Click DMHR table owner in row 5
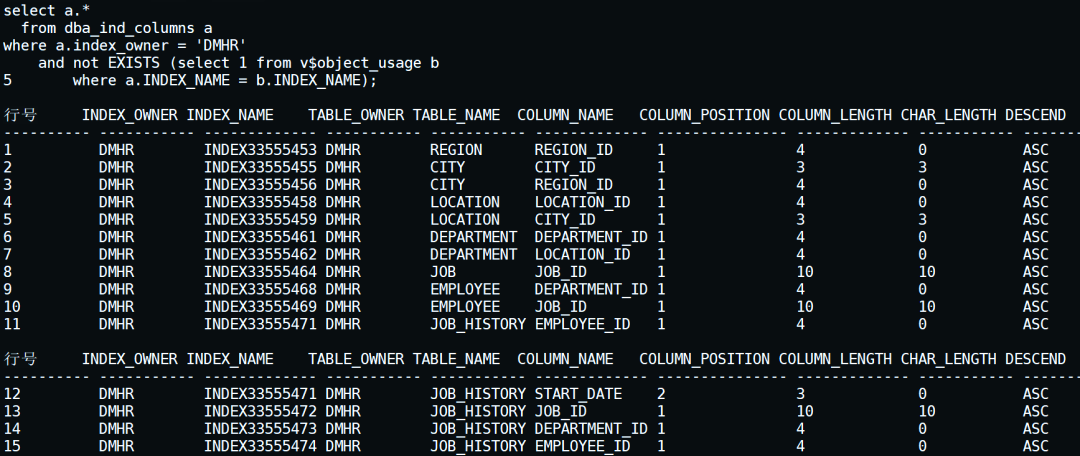This screenshot has height=456, width=1080. coord(343,220)
